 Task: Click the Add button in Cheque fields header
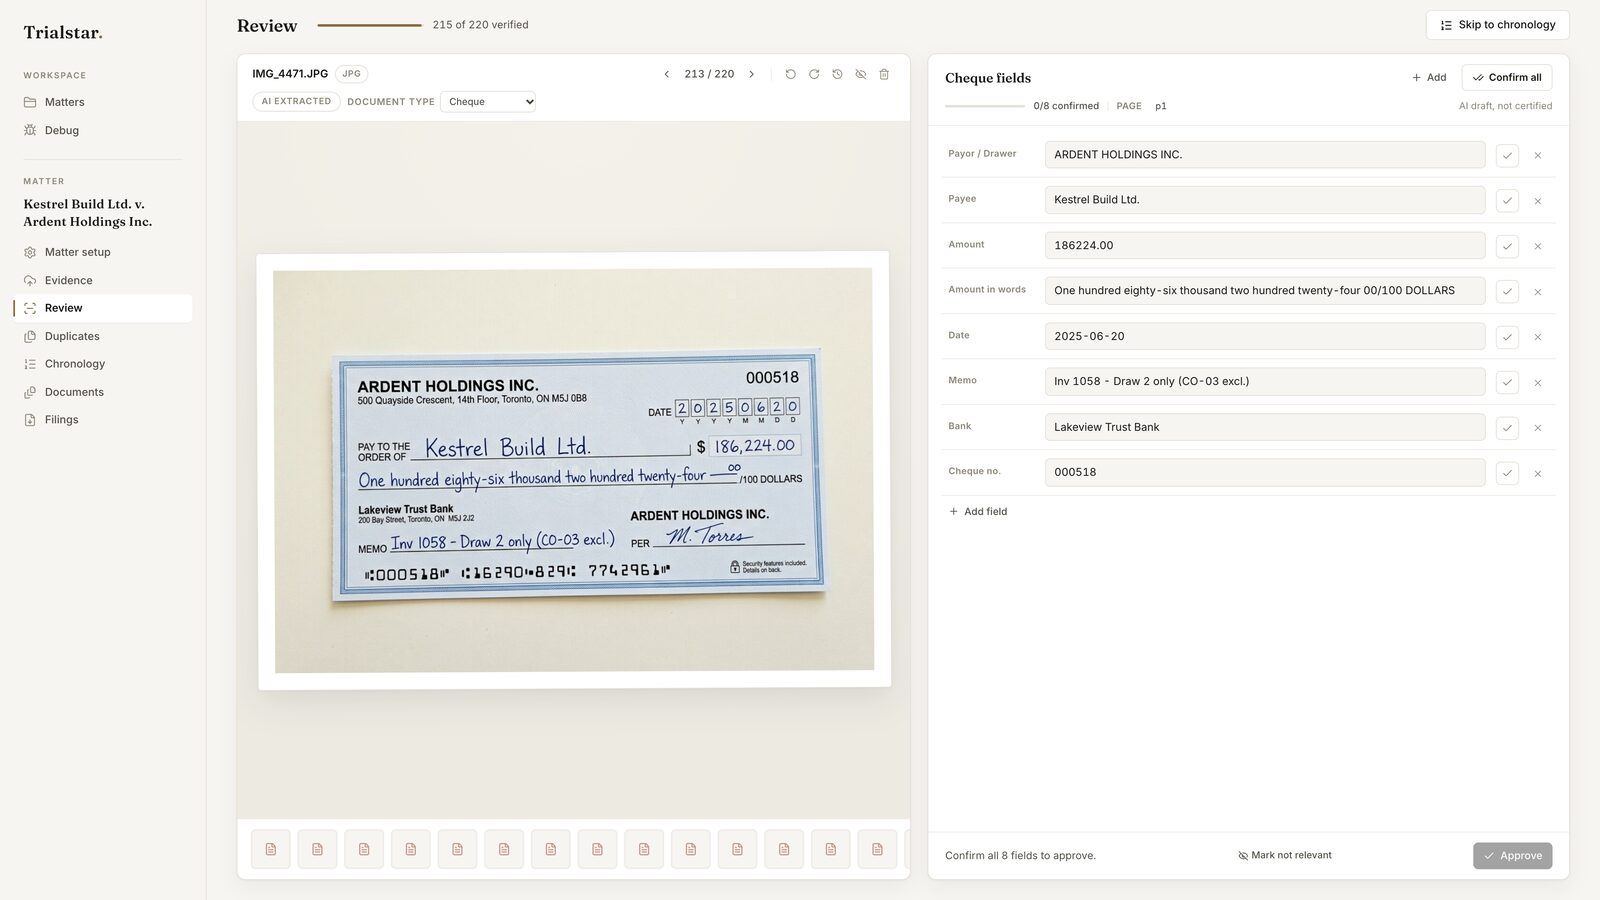click(1429, 77)
